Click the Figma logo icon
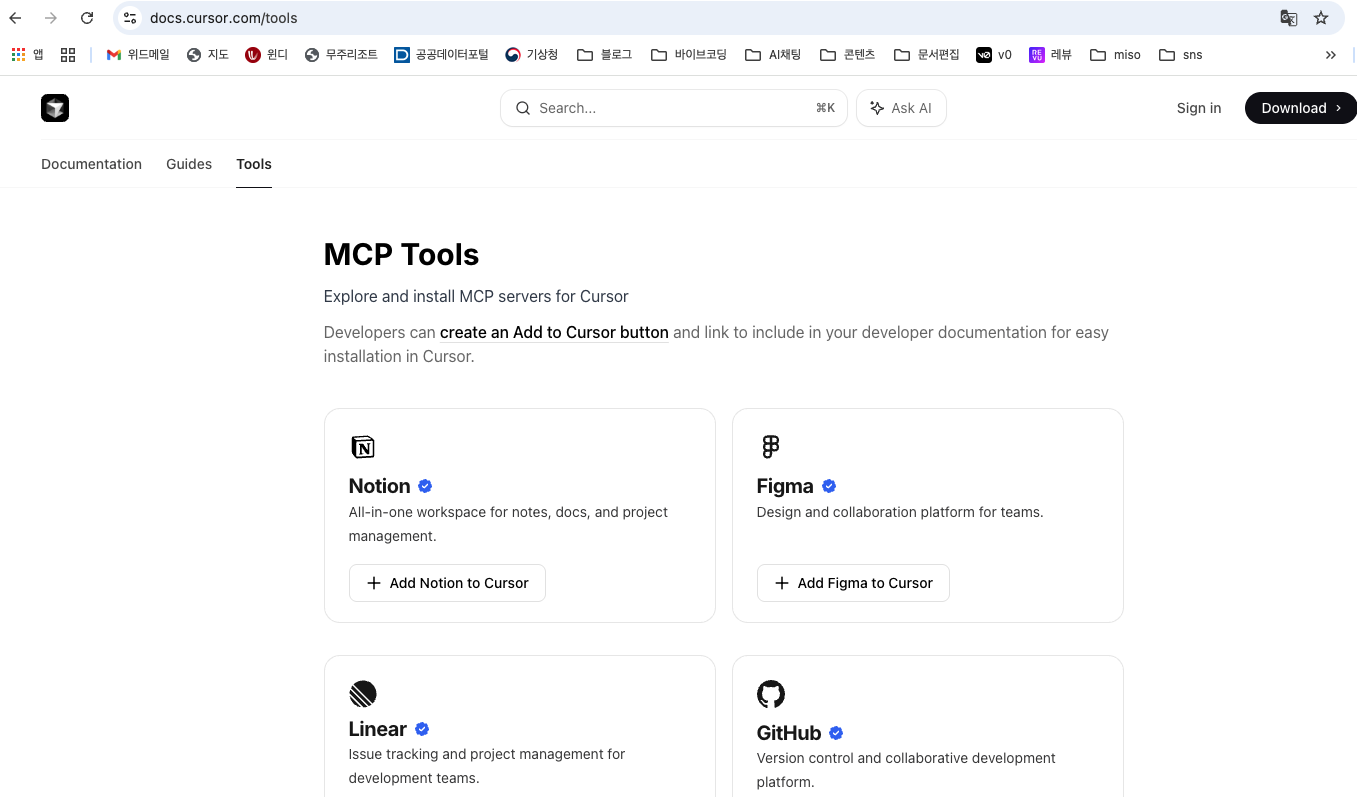Screen dimensions: 1357x797 click(x=770, y=447)
